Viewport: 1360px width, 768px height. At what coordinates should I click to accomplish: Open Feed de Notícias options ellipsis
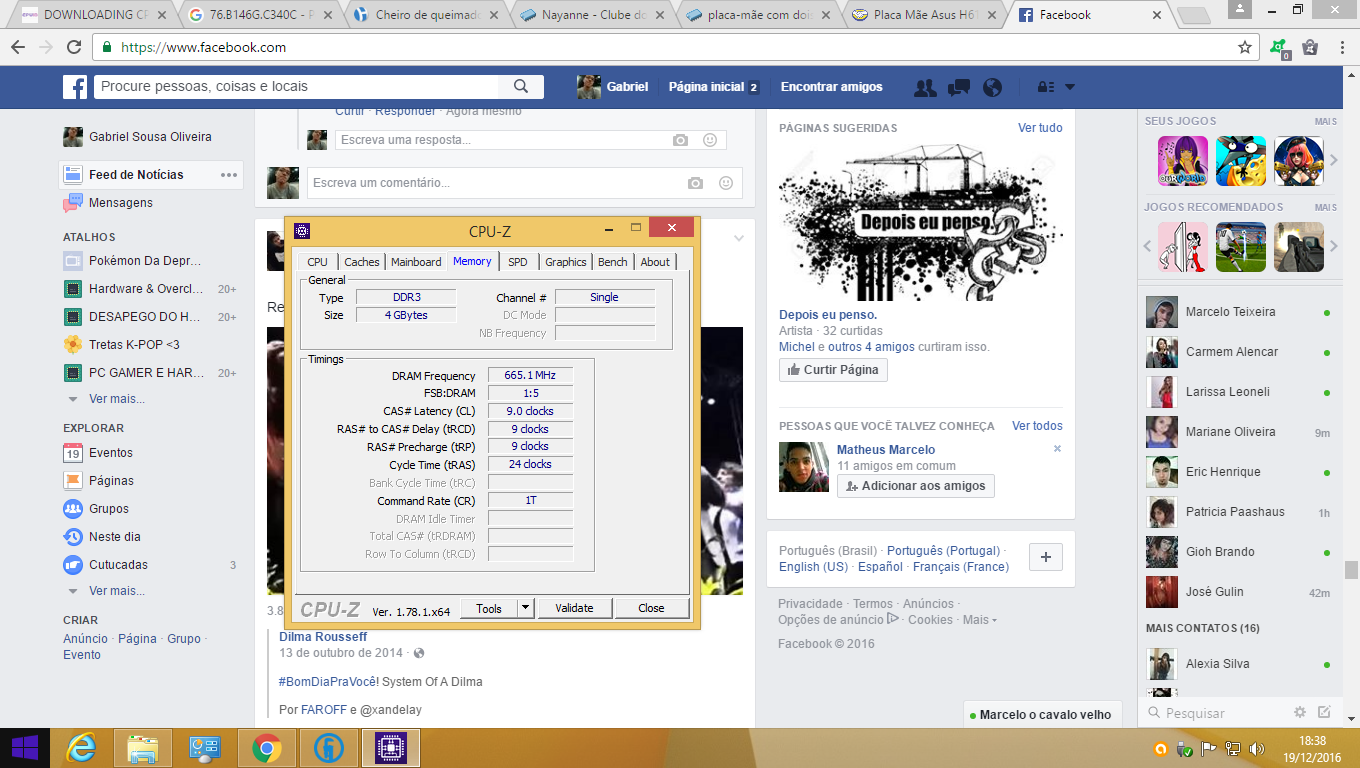(229, 175)
